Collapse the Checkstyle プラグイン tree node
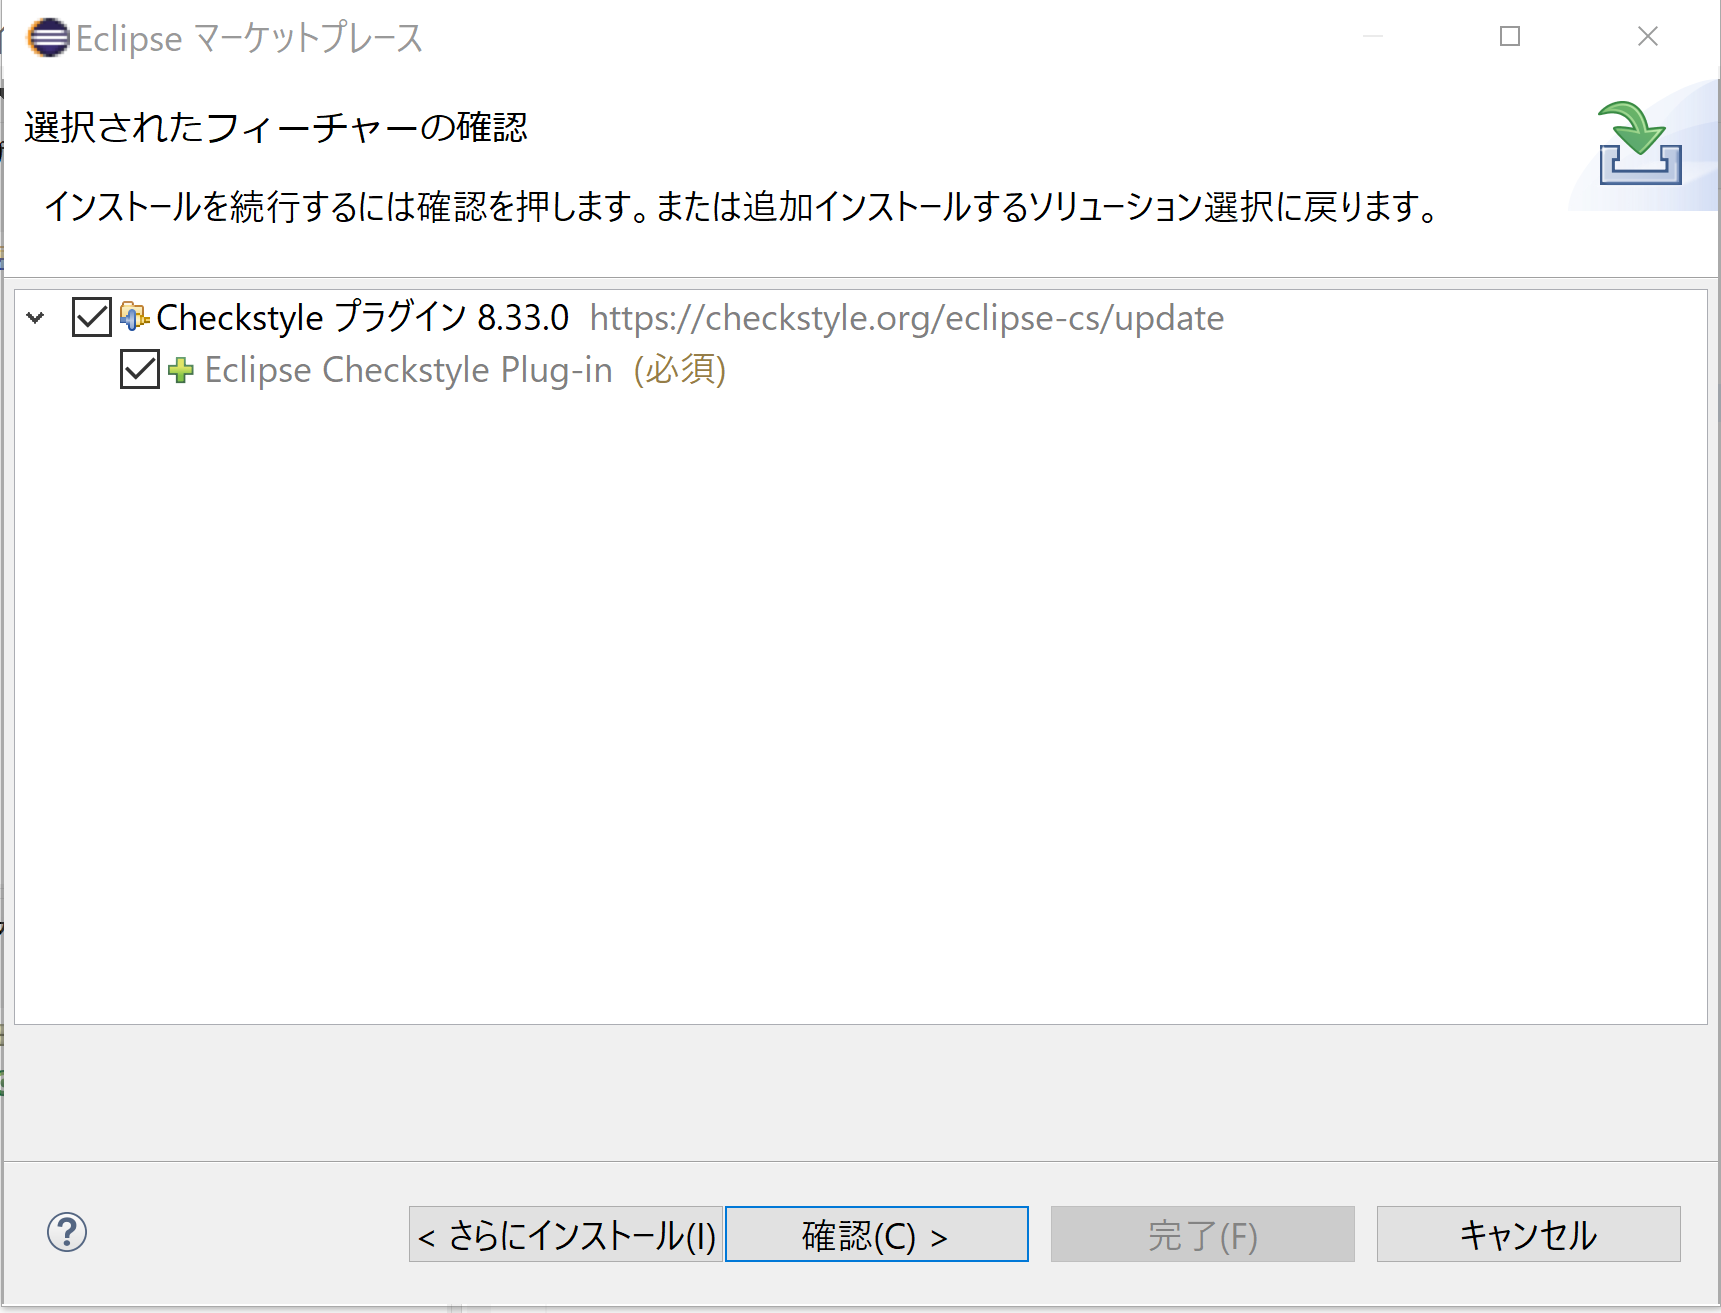This screenshot has width=1721, height=1313. point(36,318)
